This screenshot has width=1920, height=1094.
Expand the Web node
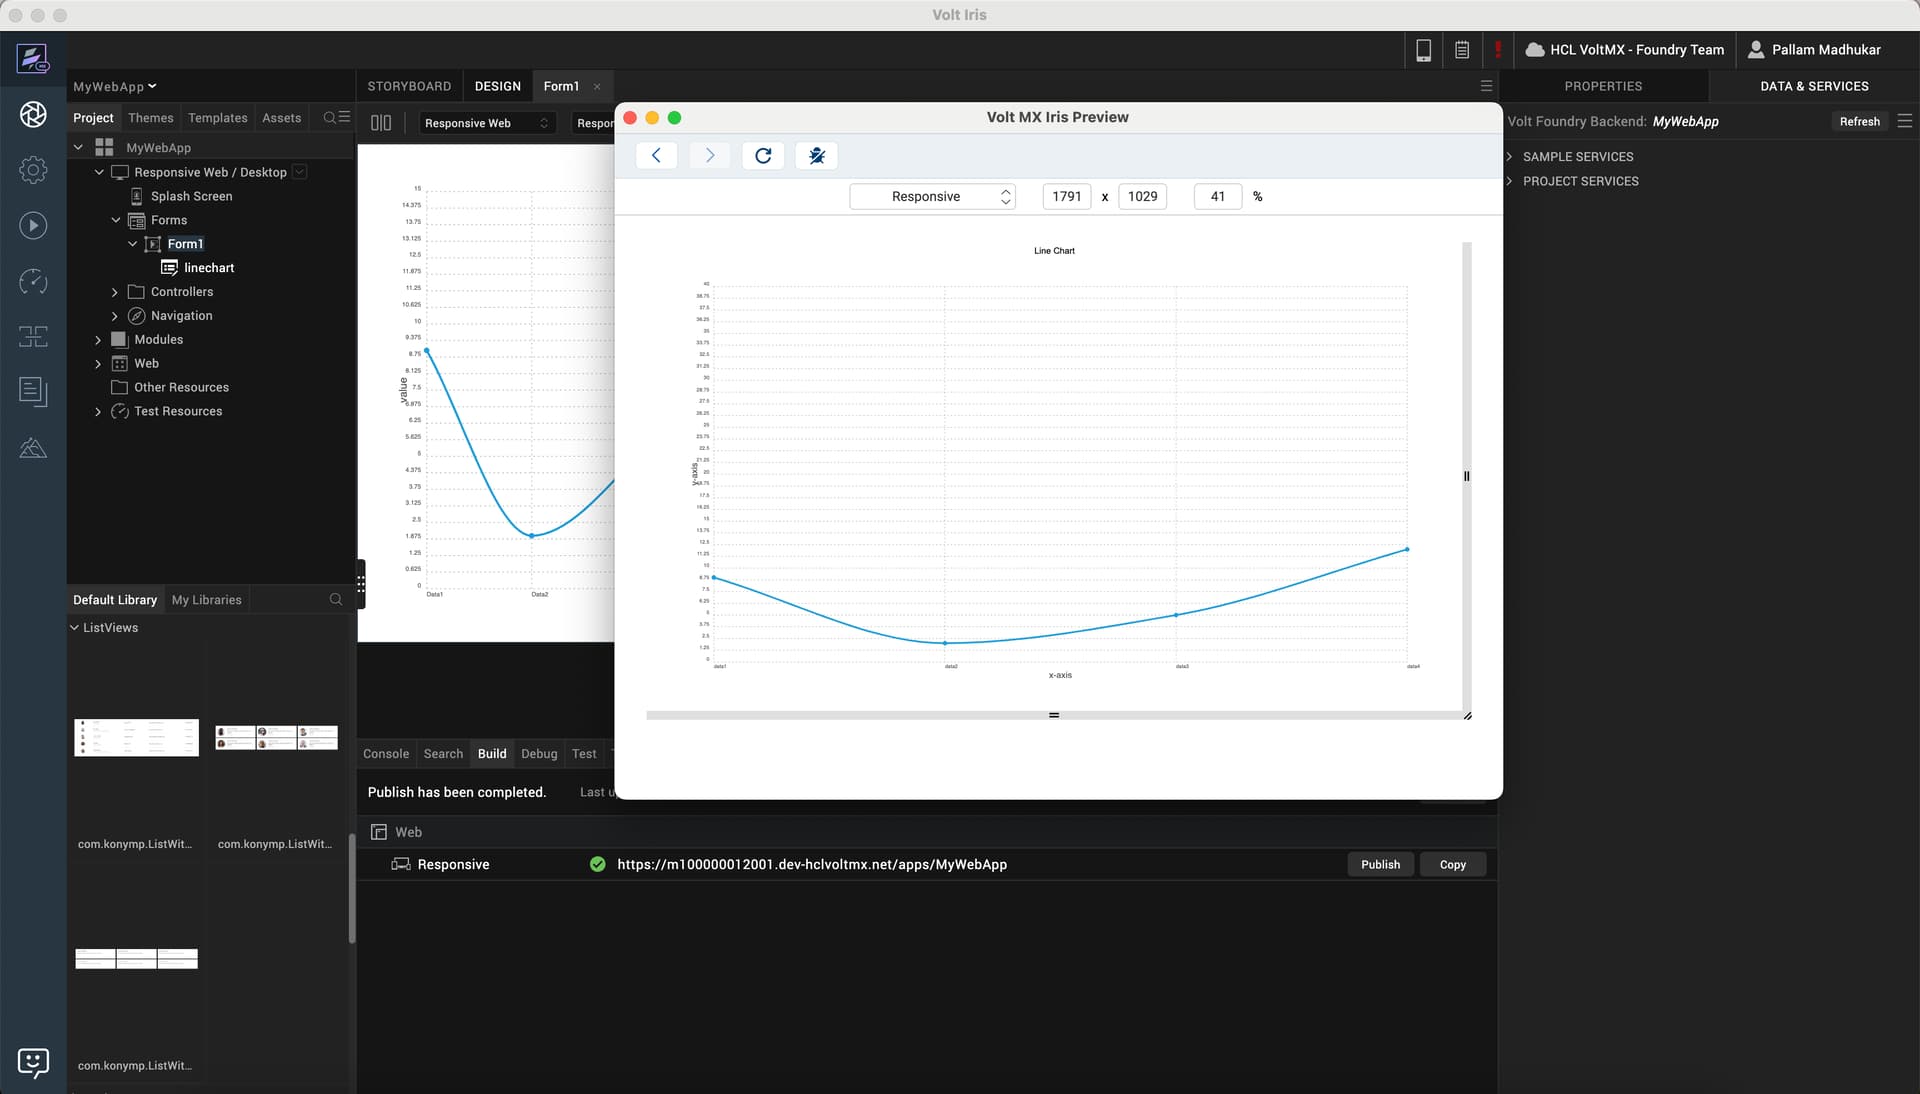(x=98, y=364)
